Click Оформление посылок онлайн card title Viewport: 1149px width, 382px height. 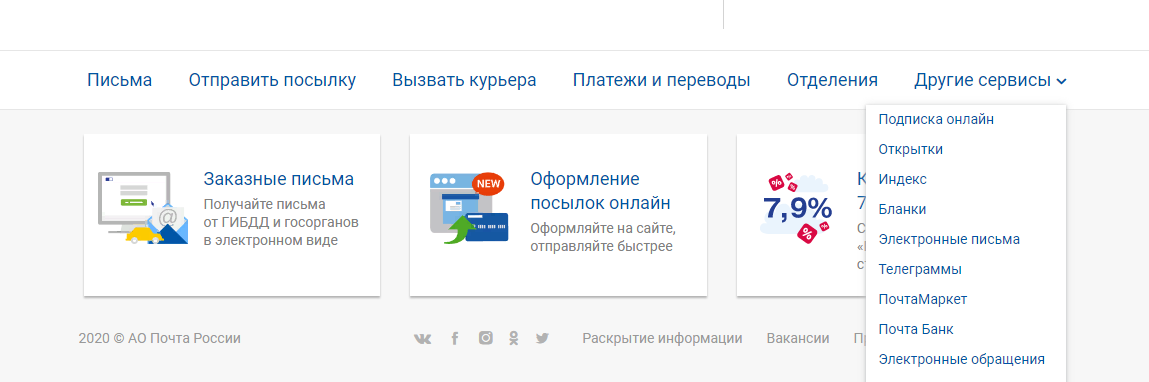600,191
